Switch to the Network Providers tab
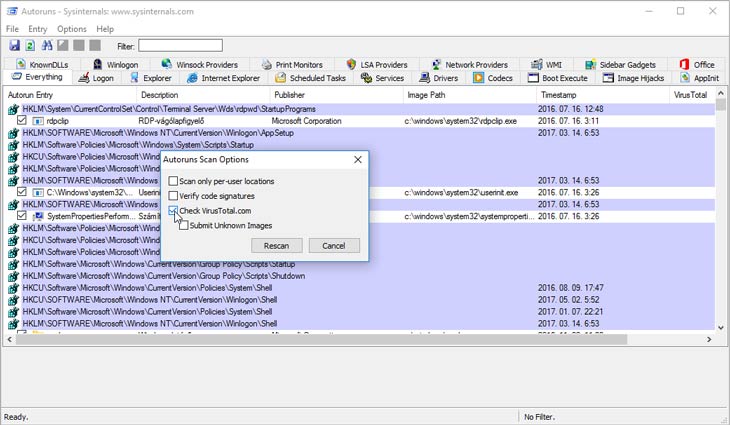Viewport: 730px width, 425px height. point(469,64)
